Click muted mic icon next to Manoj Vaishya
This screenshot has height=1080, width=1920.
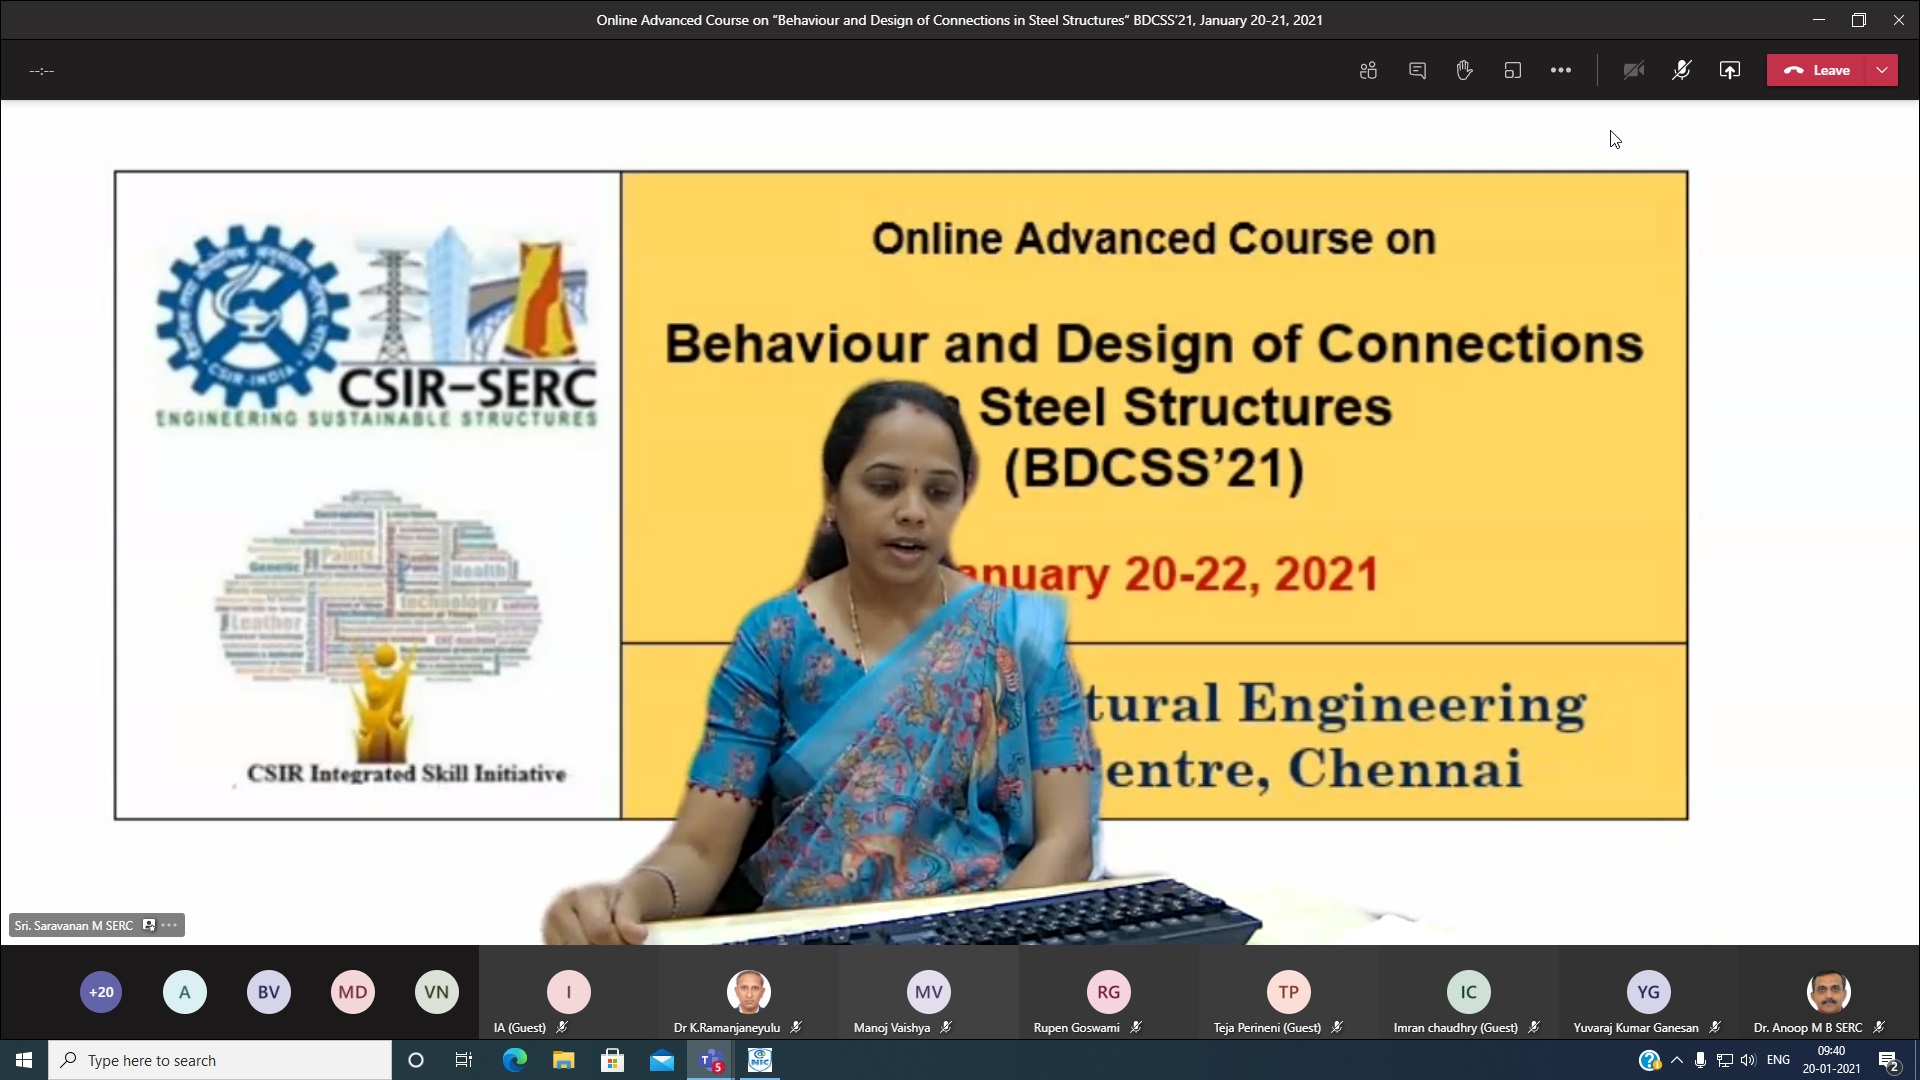(946, 1027)
